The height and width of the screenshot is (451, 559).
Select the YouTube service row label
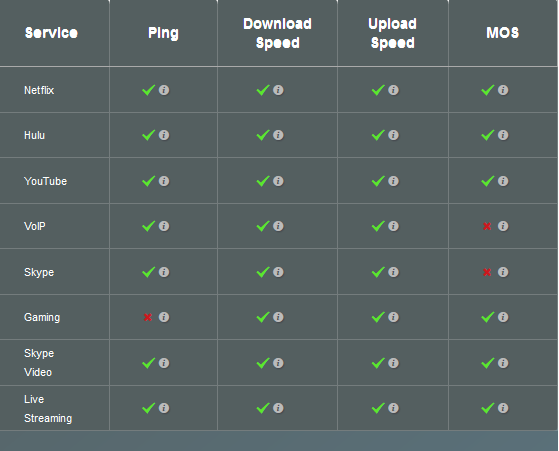point(45,181)
